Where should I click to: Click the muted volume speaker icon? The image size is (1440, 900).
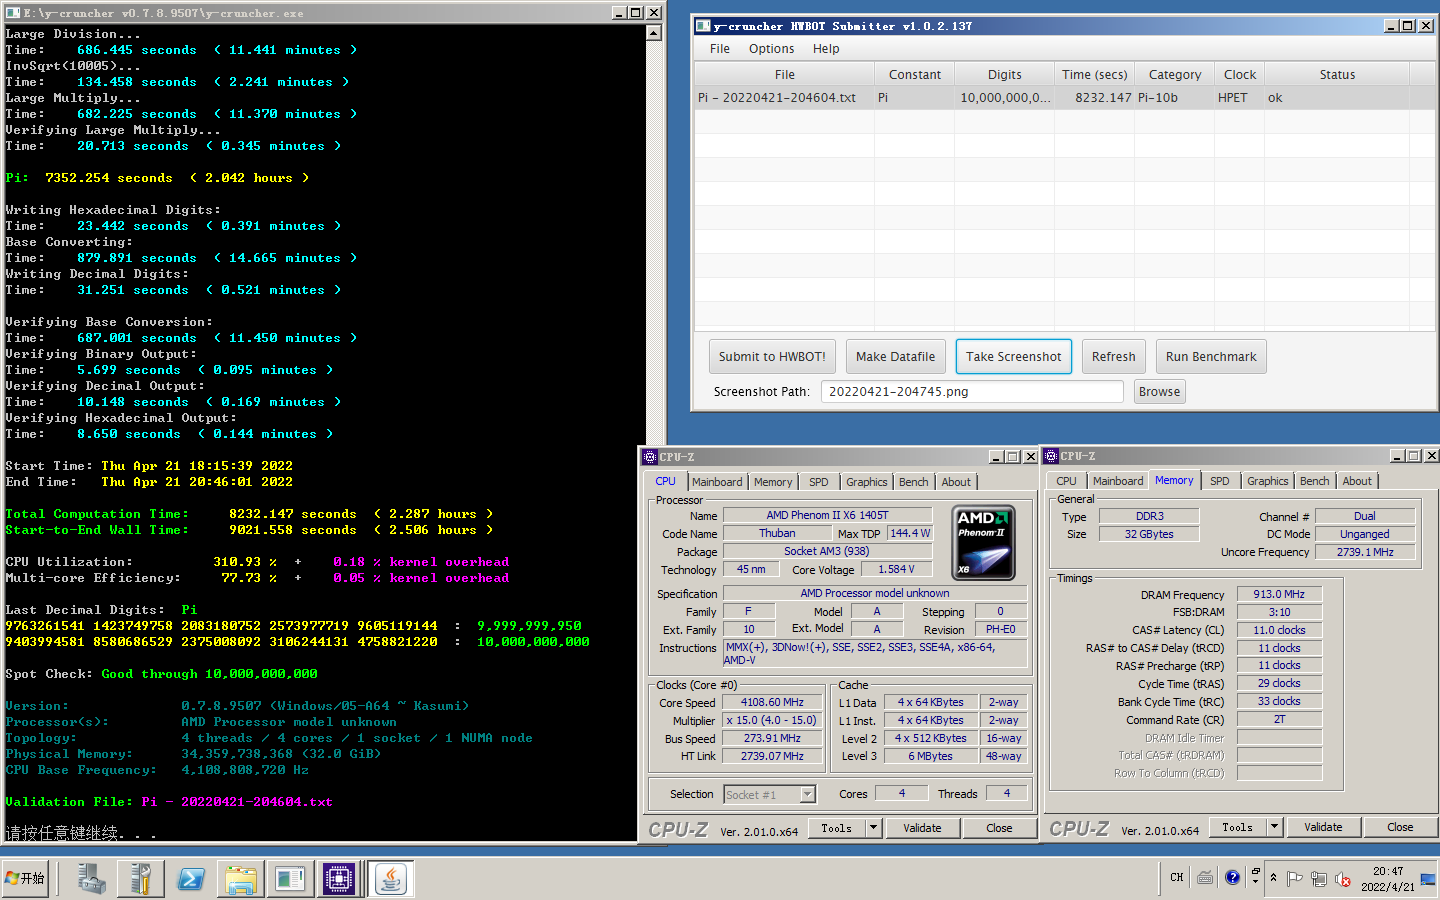1343,879
